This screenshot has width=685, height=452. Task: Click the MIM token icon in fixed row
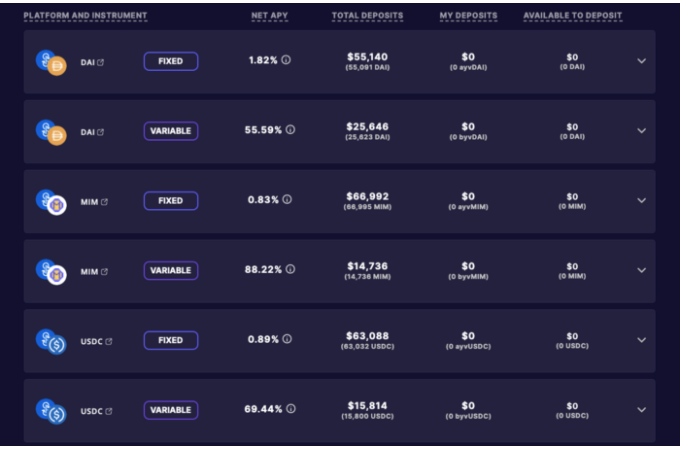(x=57, y=205)
